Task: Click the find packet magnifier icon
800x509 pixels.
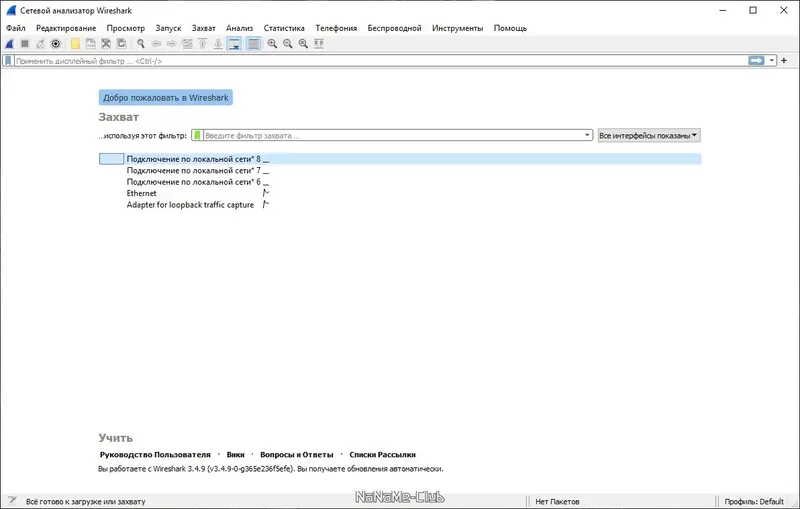Action: tap(141, 44)
